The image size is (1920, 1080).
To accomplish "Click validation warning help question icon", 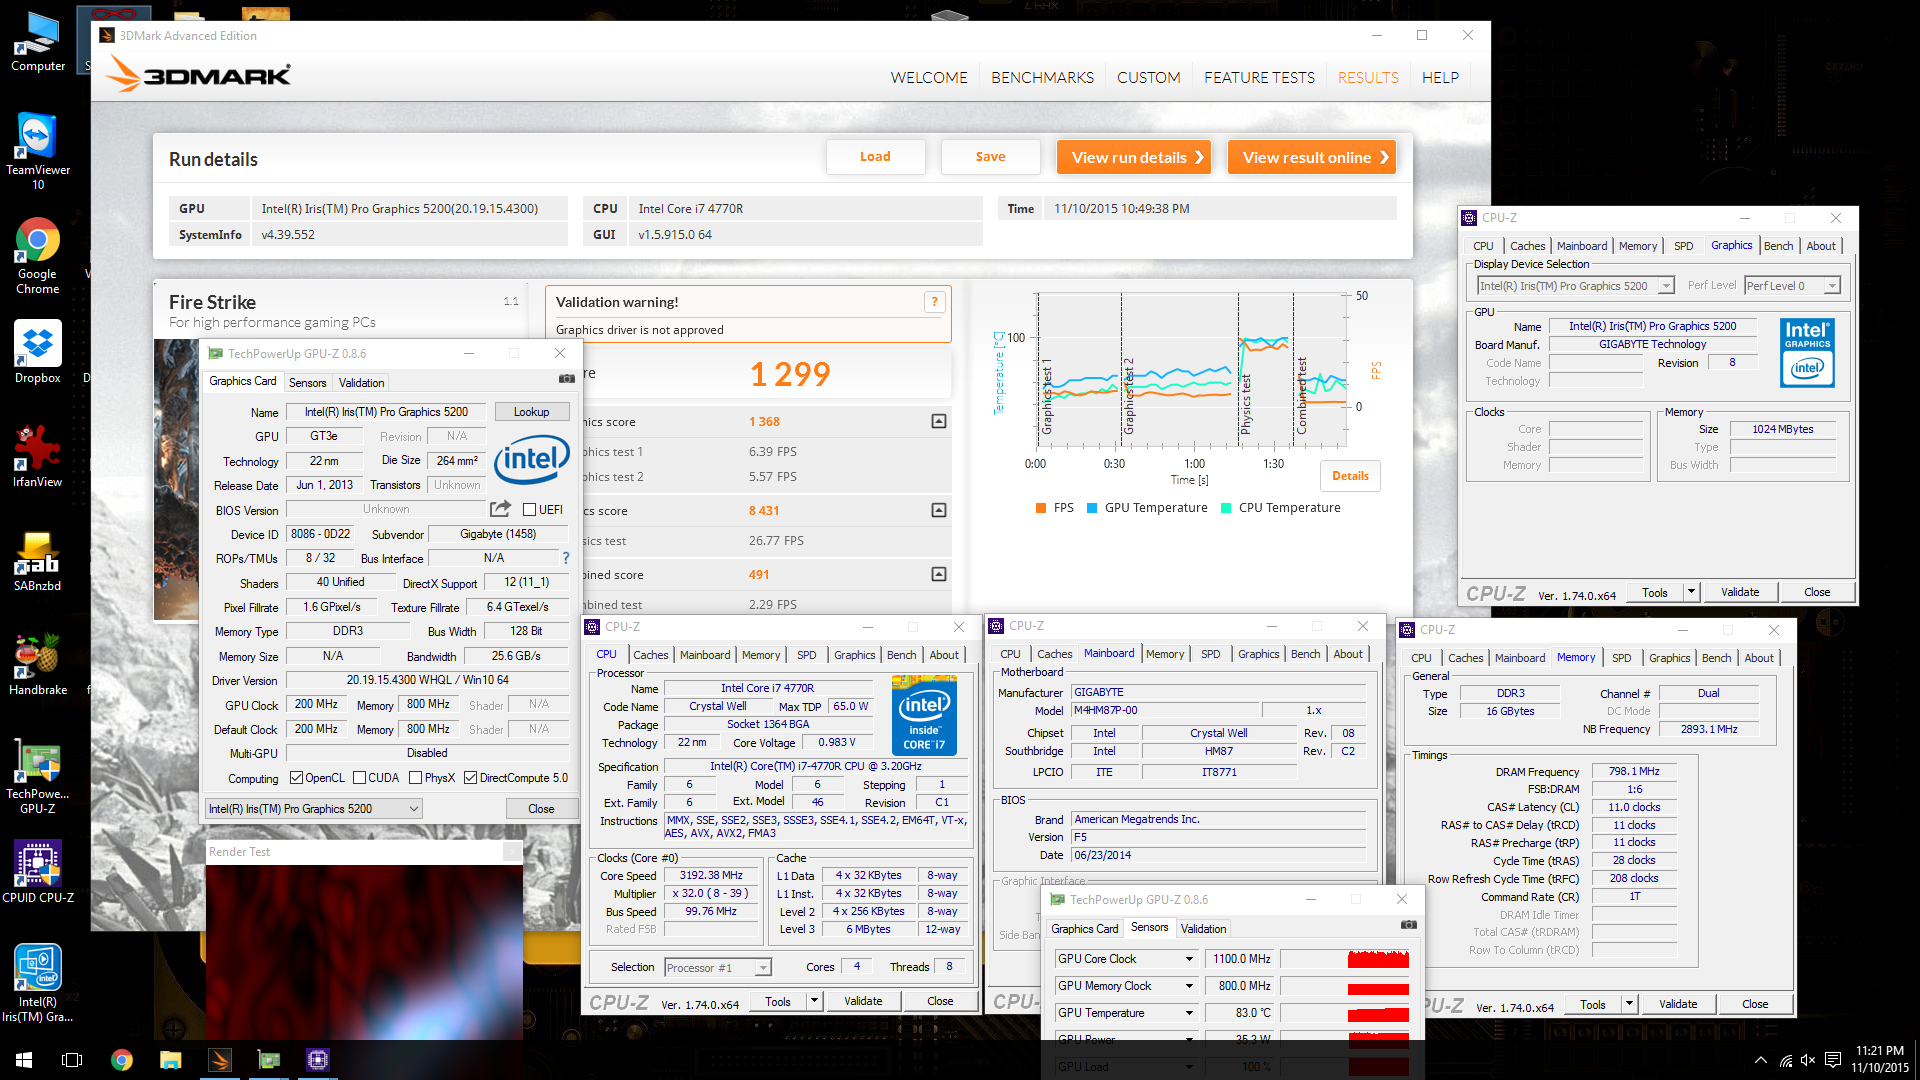I will click(935, 302).
